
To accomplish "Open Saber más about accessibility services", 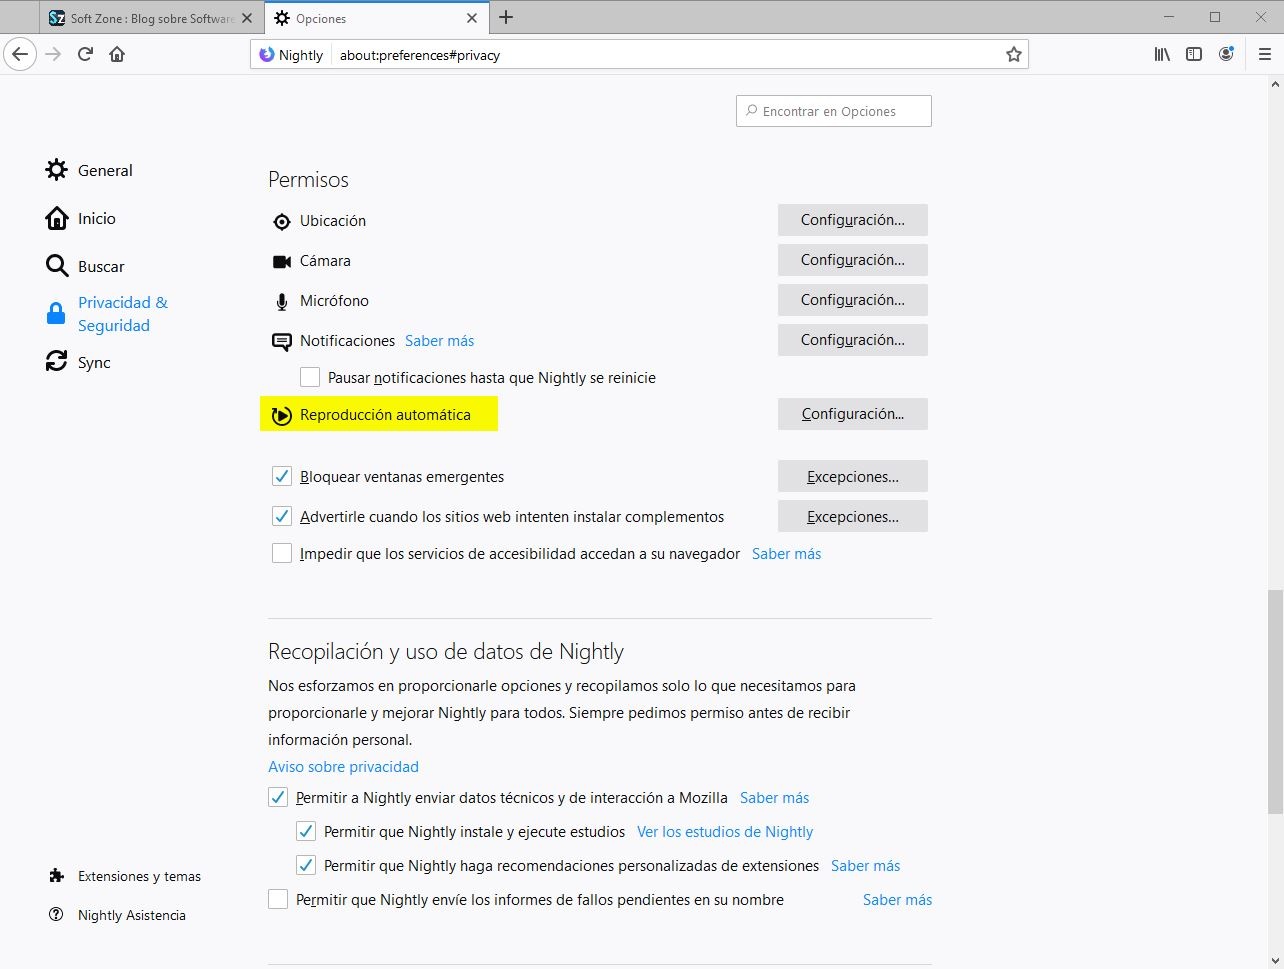I will point(787,554).
